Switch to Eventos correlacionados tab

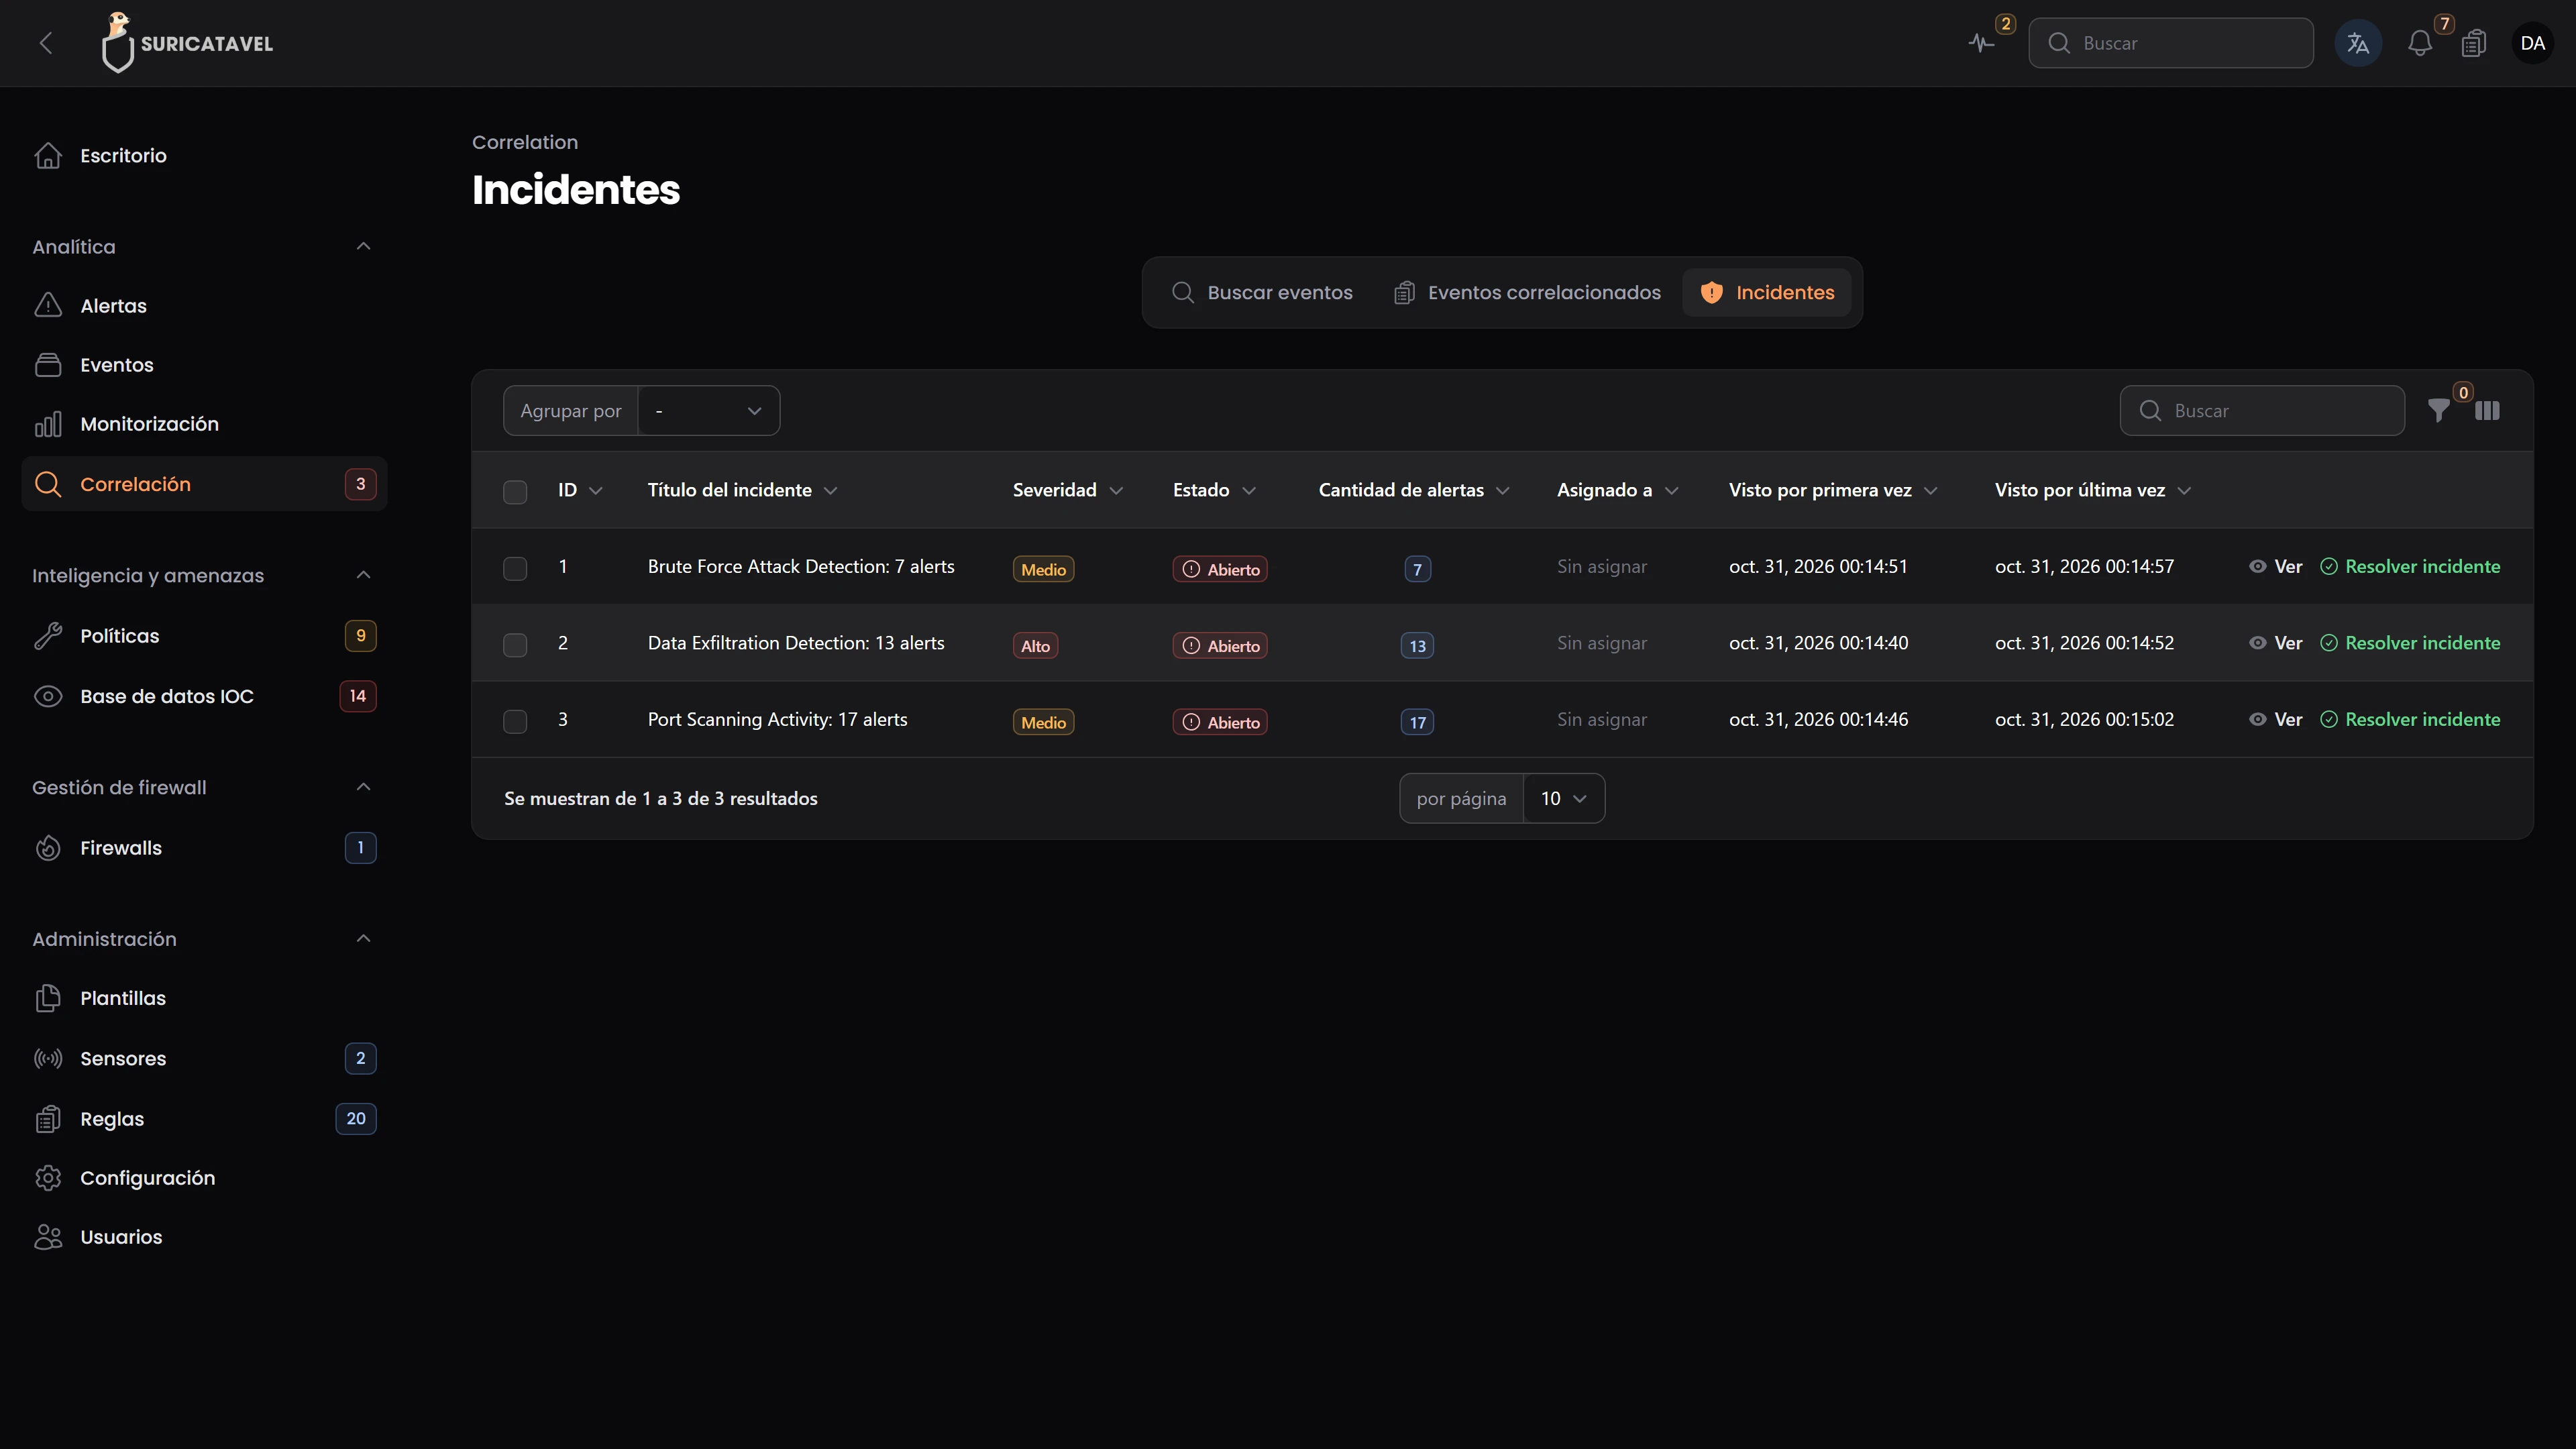pyautogui.click(x=1527, y=292)
